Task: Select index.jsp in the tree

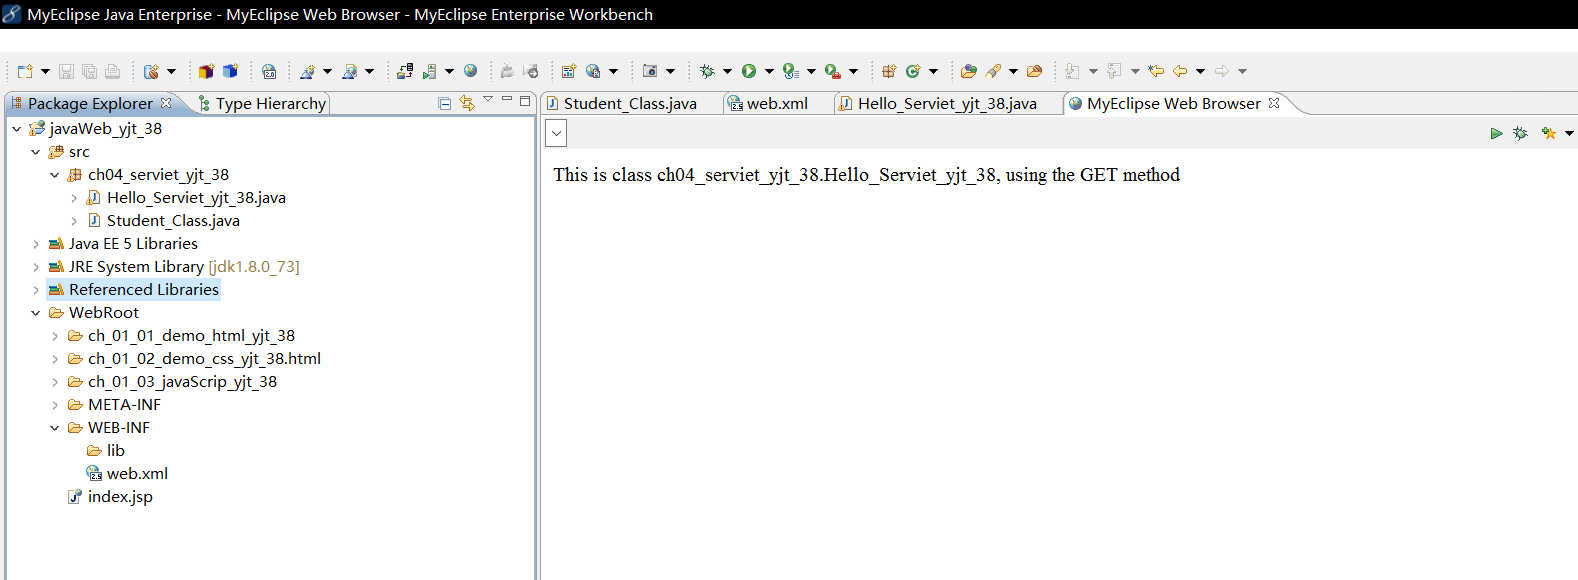Action: pos(120,497)
